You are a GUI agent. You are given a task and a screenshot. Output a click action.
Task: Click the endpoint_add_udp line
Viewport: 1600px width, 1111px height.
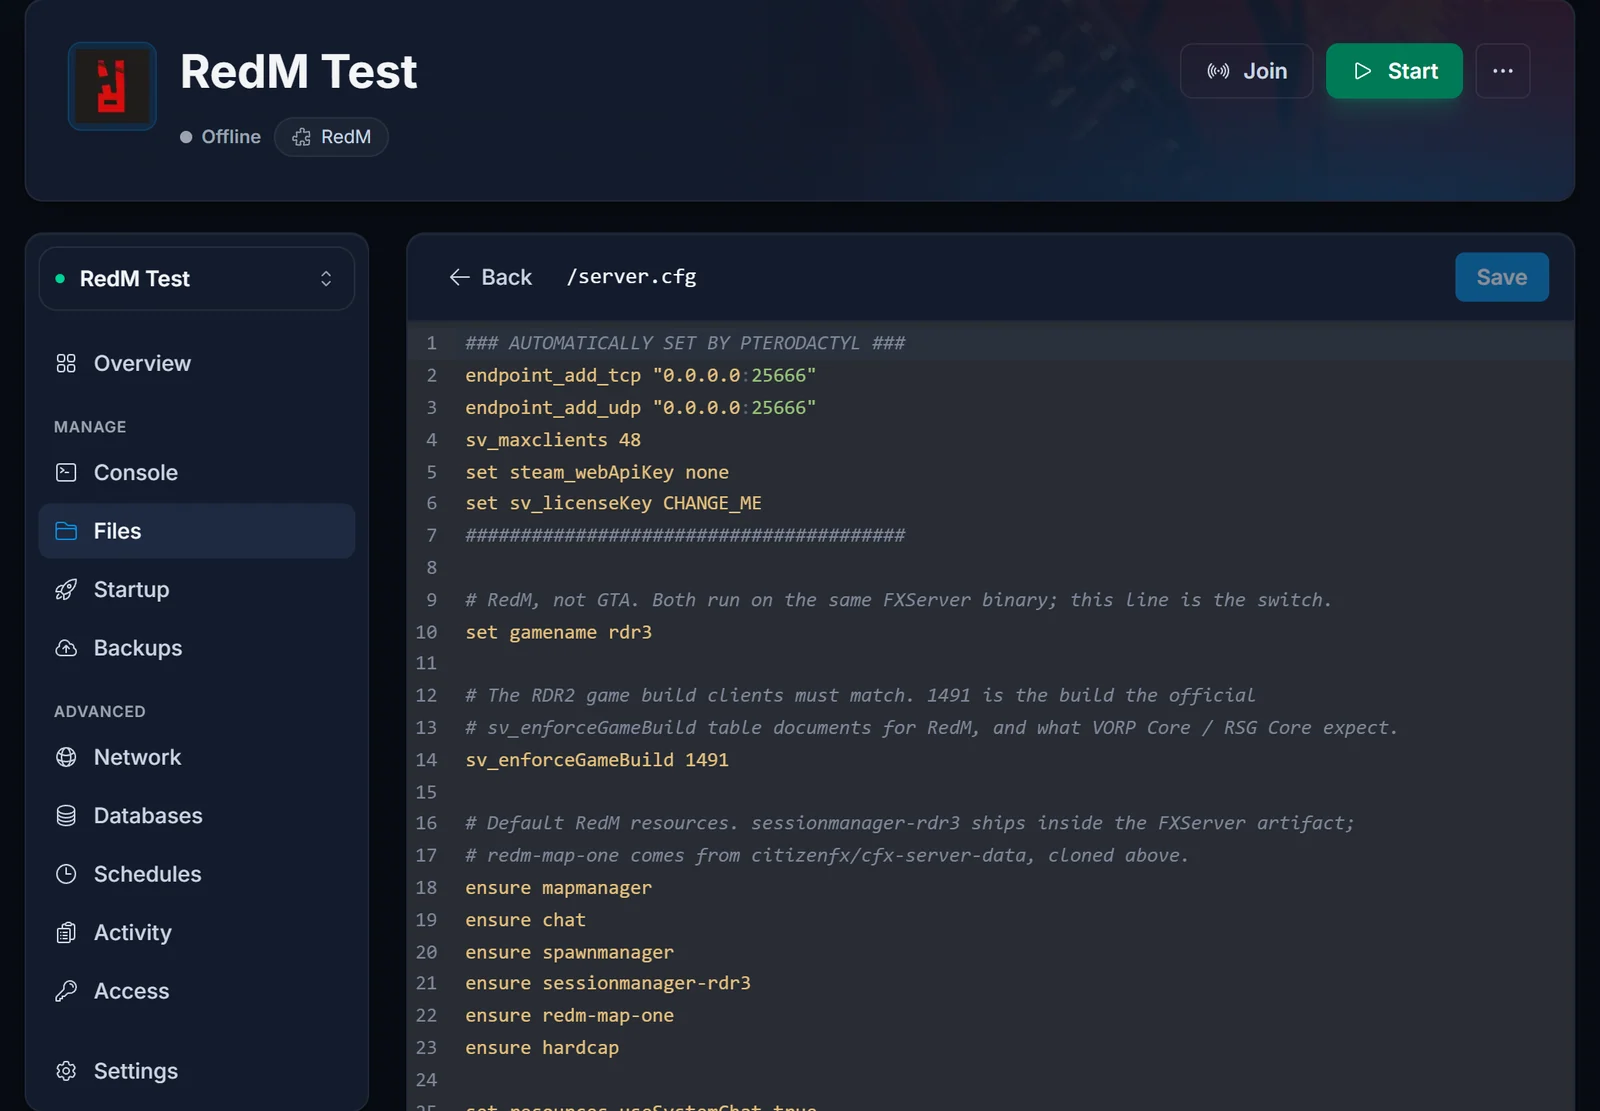[641, 408]
